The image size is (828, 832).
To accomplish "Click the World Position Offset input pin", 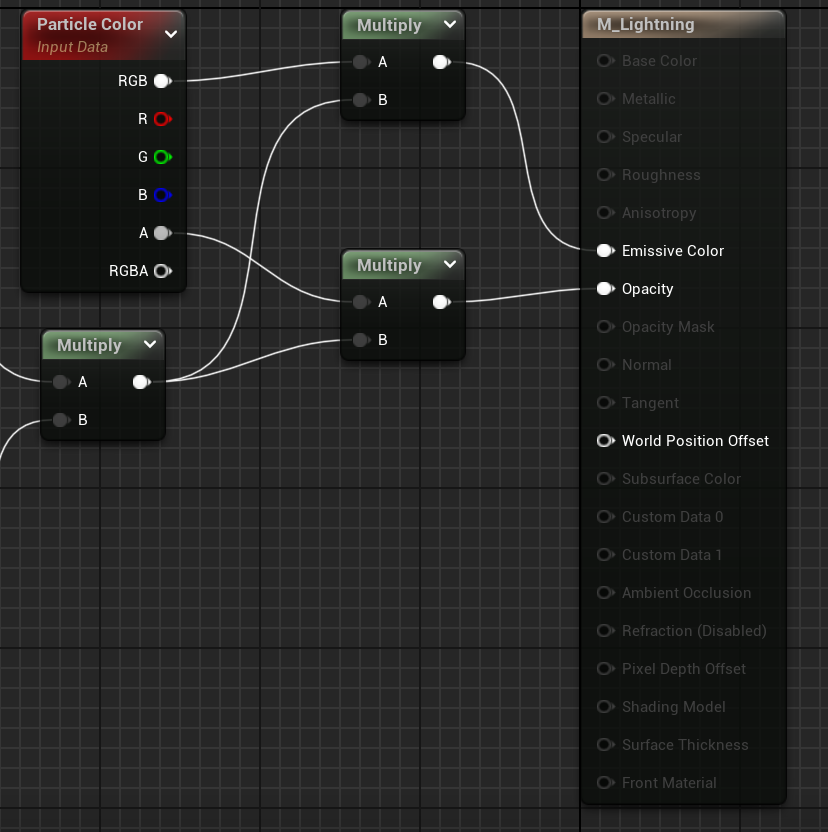I will [x=604, y=441].
